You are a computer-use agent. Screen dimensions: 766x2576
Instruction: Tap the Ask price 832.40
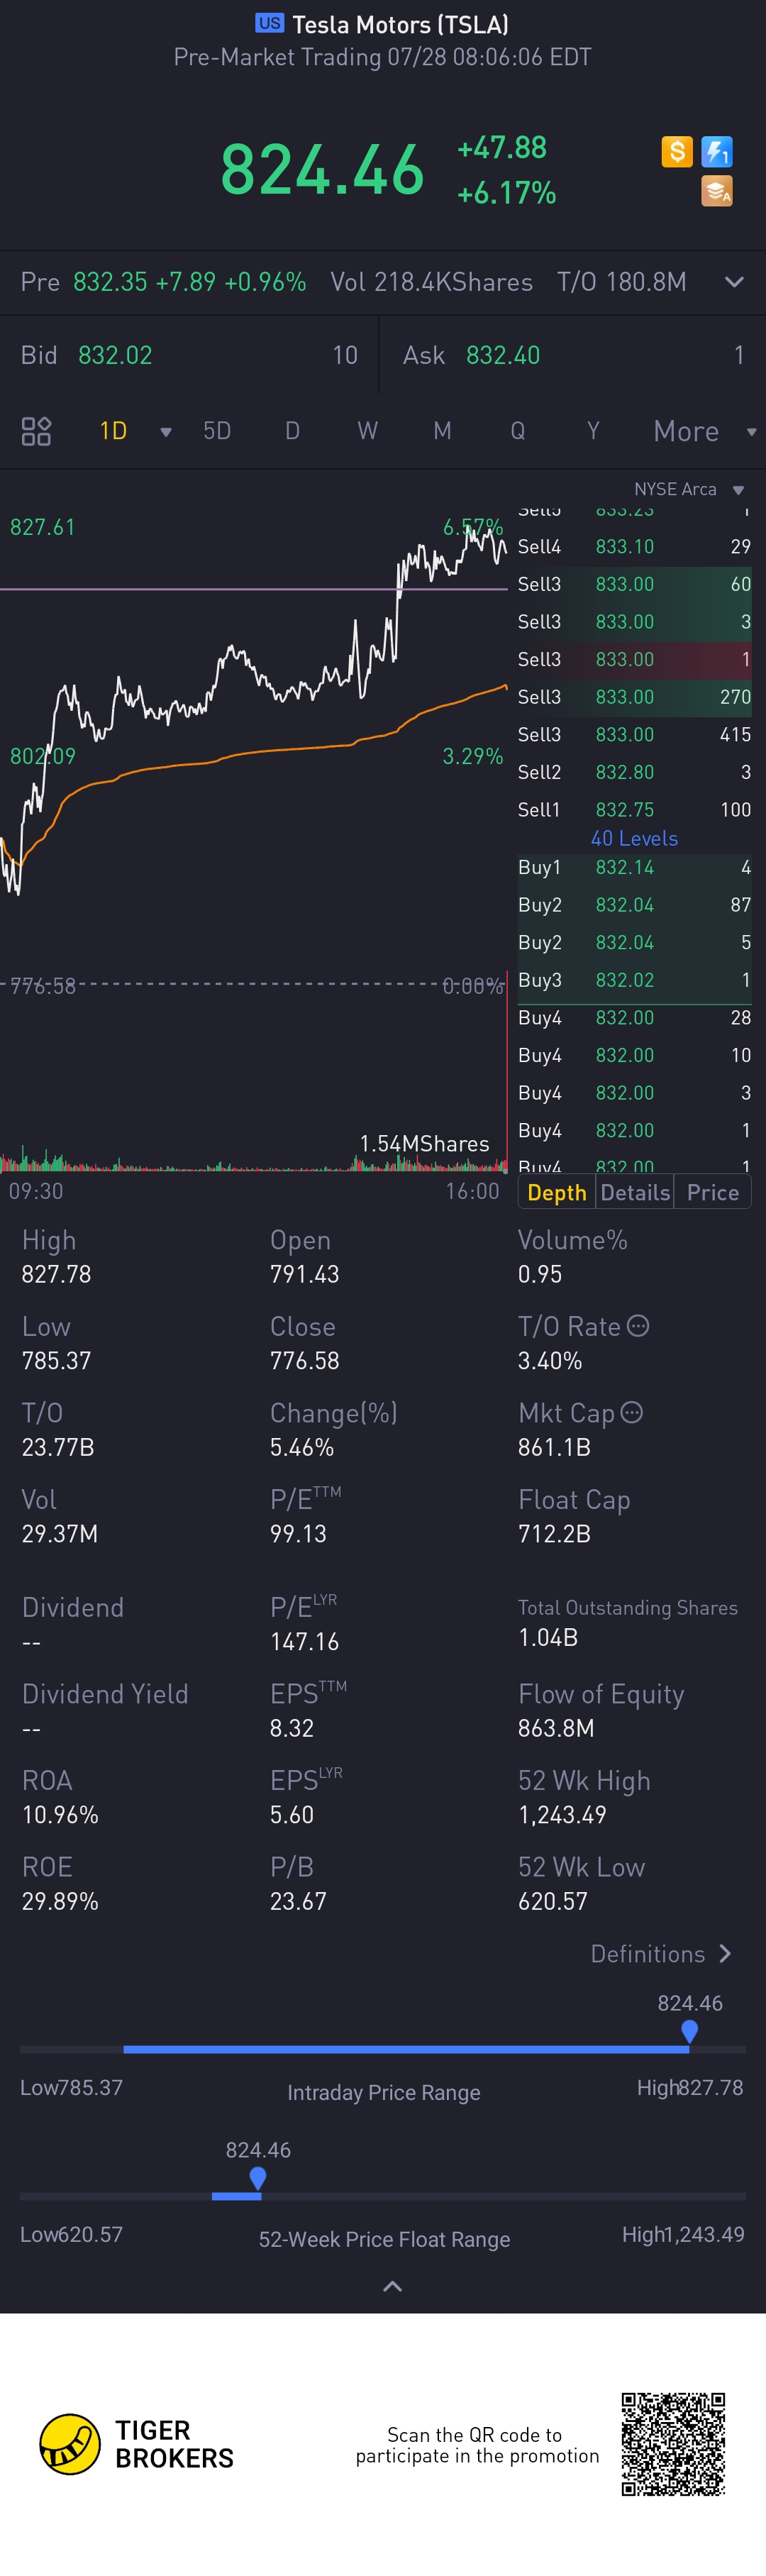coord(503,355)
